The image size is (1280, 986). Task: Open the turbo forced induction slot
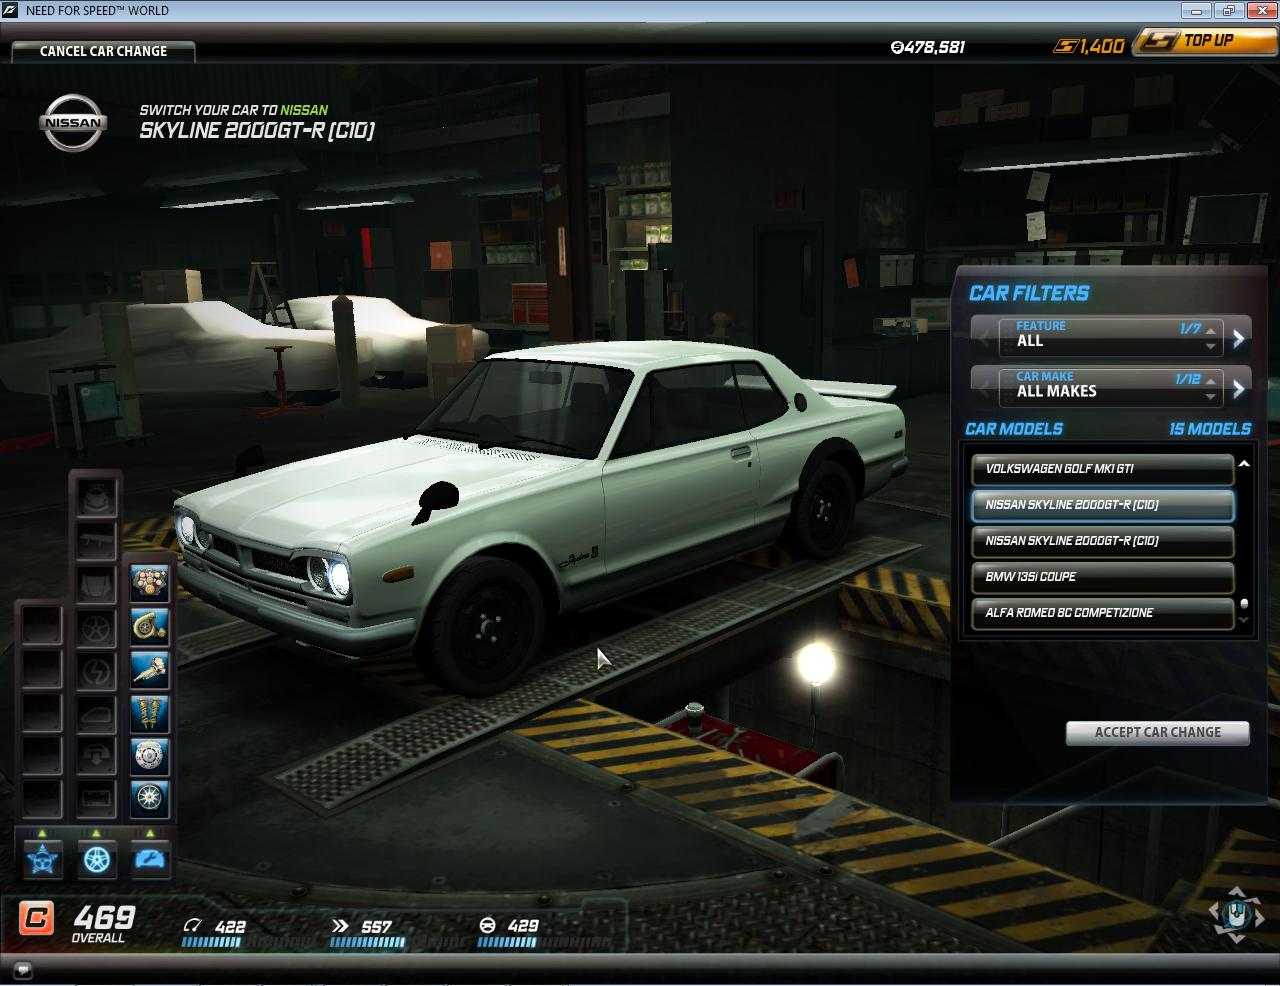click(x=150, y=627)
